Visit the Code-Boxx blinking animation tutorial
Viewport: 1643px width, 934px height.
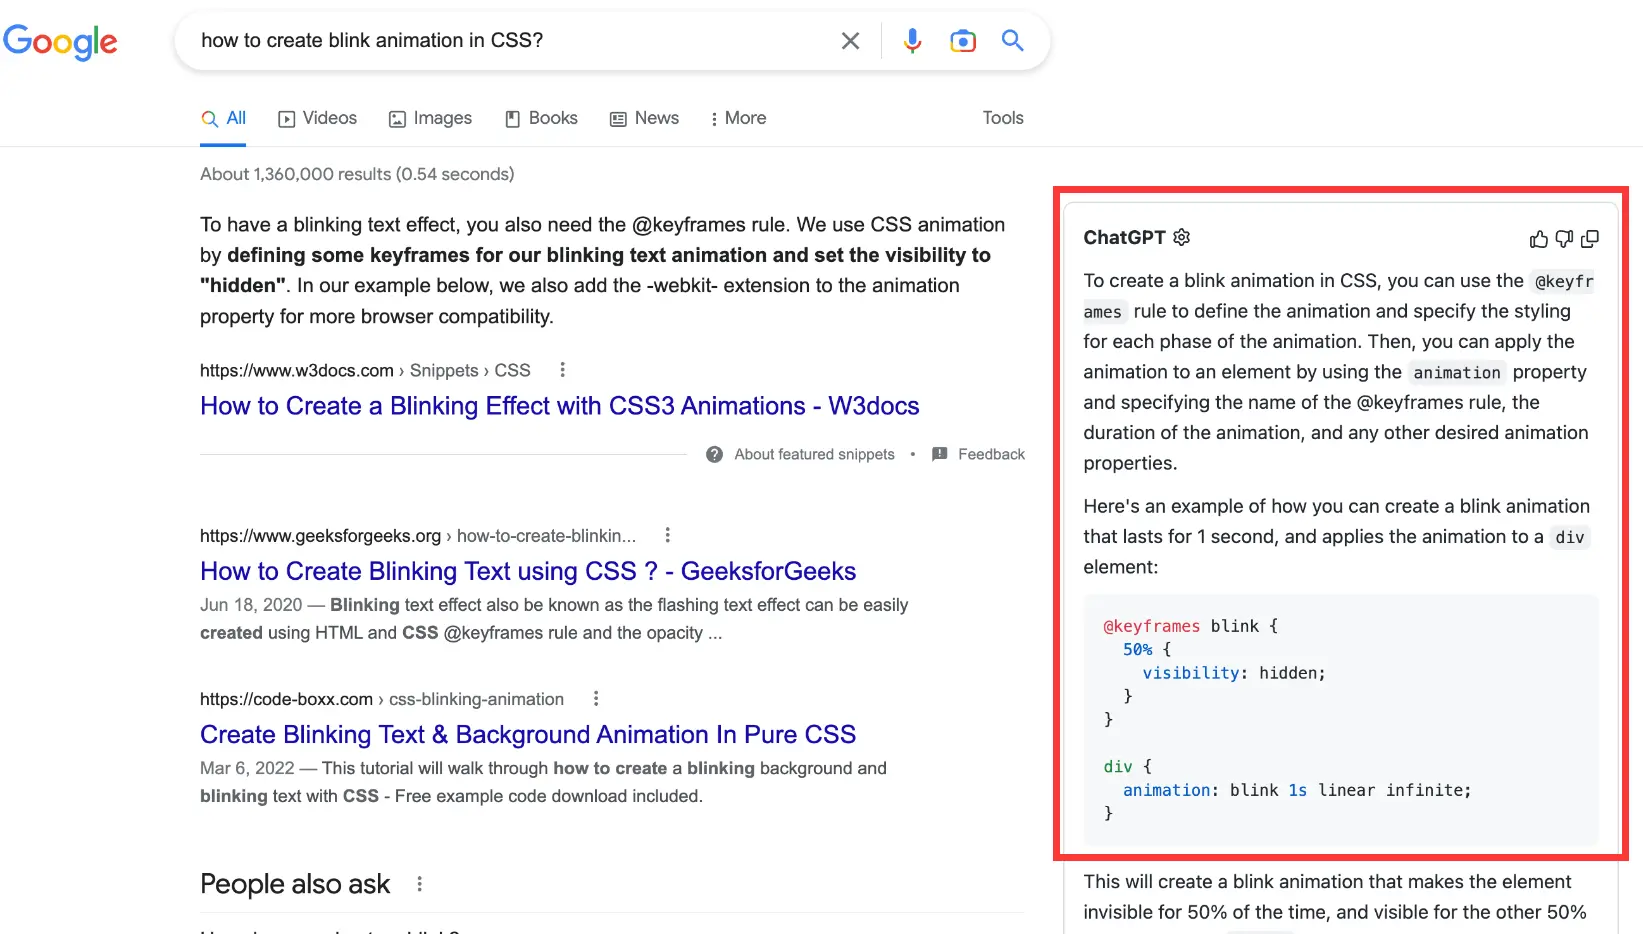click(x=528, y=733)
